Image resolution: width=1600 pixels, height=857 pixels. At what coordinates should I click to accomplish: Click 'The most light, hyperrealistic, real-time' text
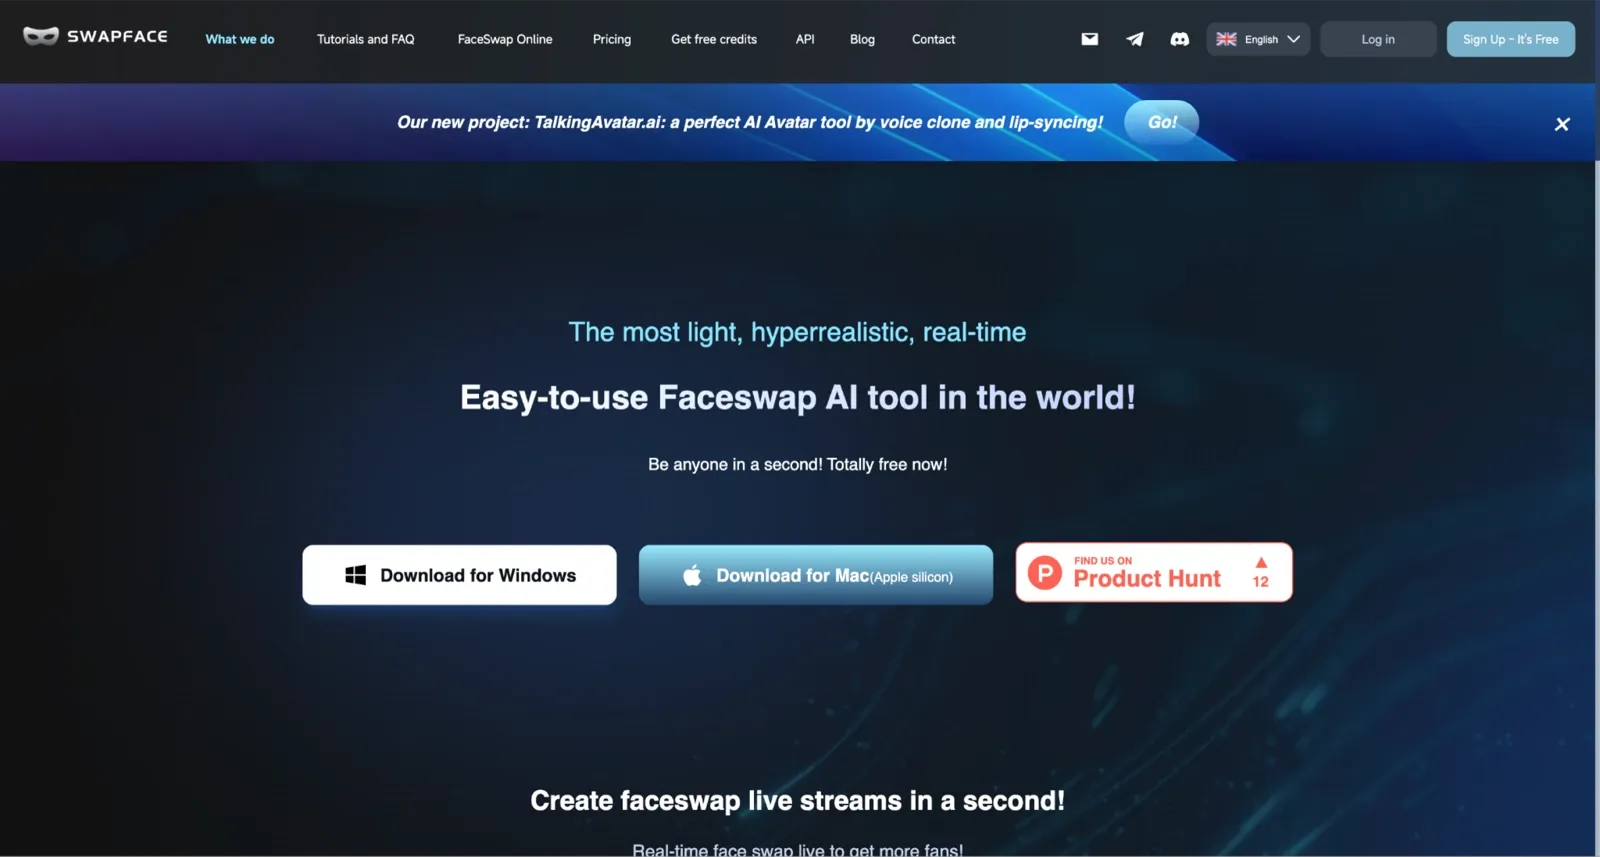(x=797, y=333)
